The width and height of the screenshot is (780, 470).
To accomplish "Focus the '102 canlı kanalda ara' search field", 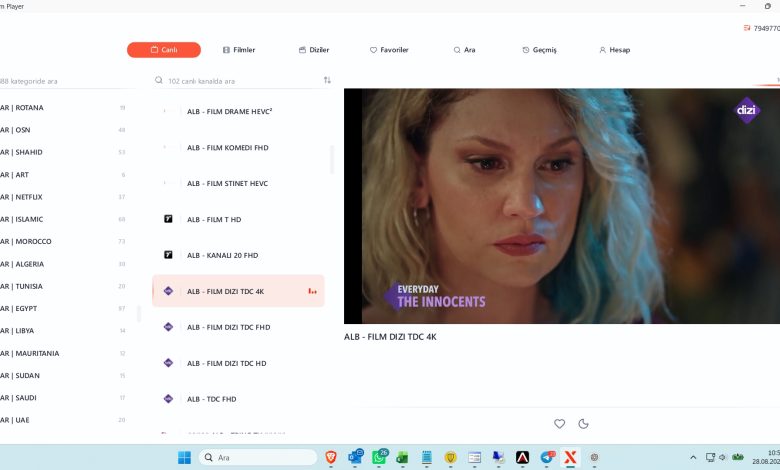I will [244, 81].
